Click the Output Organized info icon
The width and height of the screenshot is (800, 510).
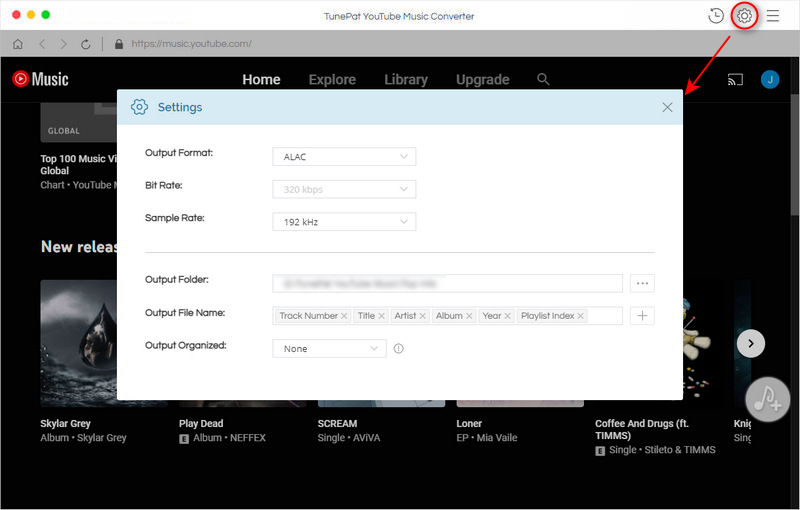click(398, 348)
